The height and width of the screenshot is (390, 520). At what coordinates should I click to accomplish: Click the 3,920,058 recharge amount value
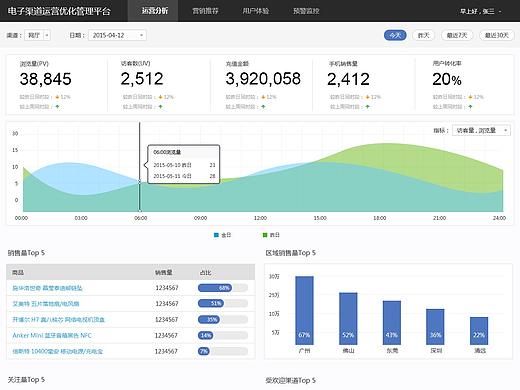(263, 79)
